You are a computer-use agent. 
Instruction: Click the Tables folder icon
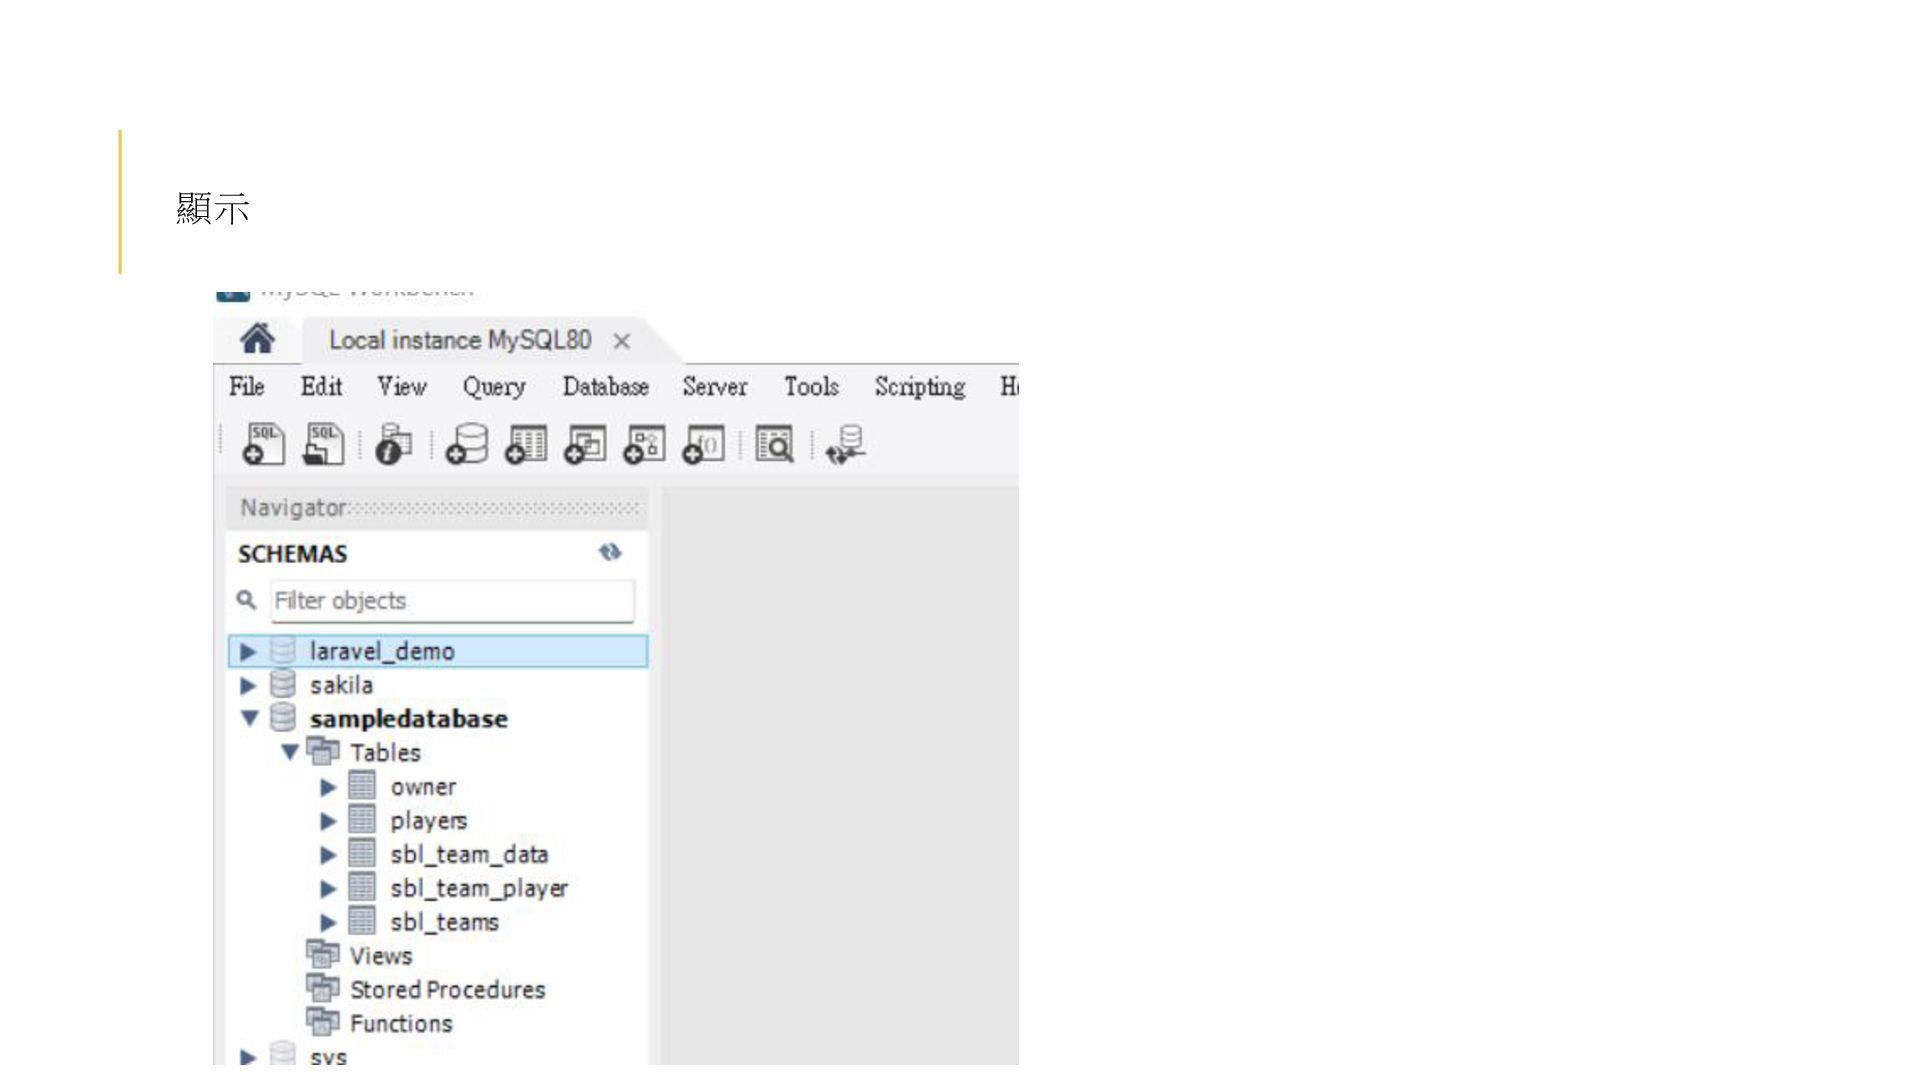pos(322,751)
